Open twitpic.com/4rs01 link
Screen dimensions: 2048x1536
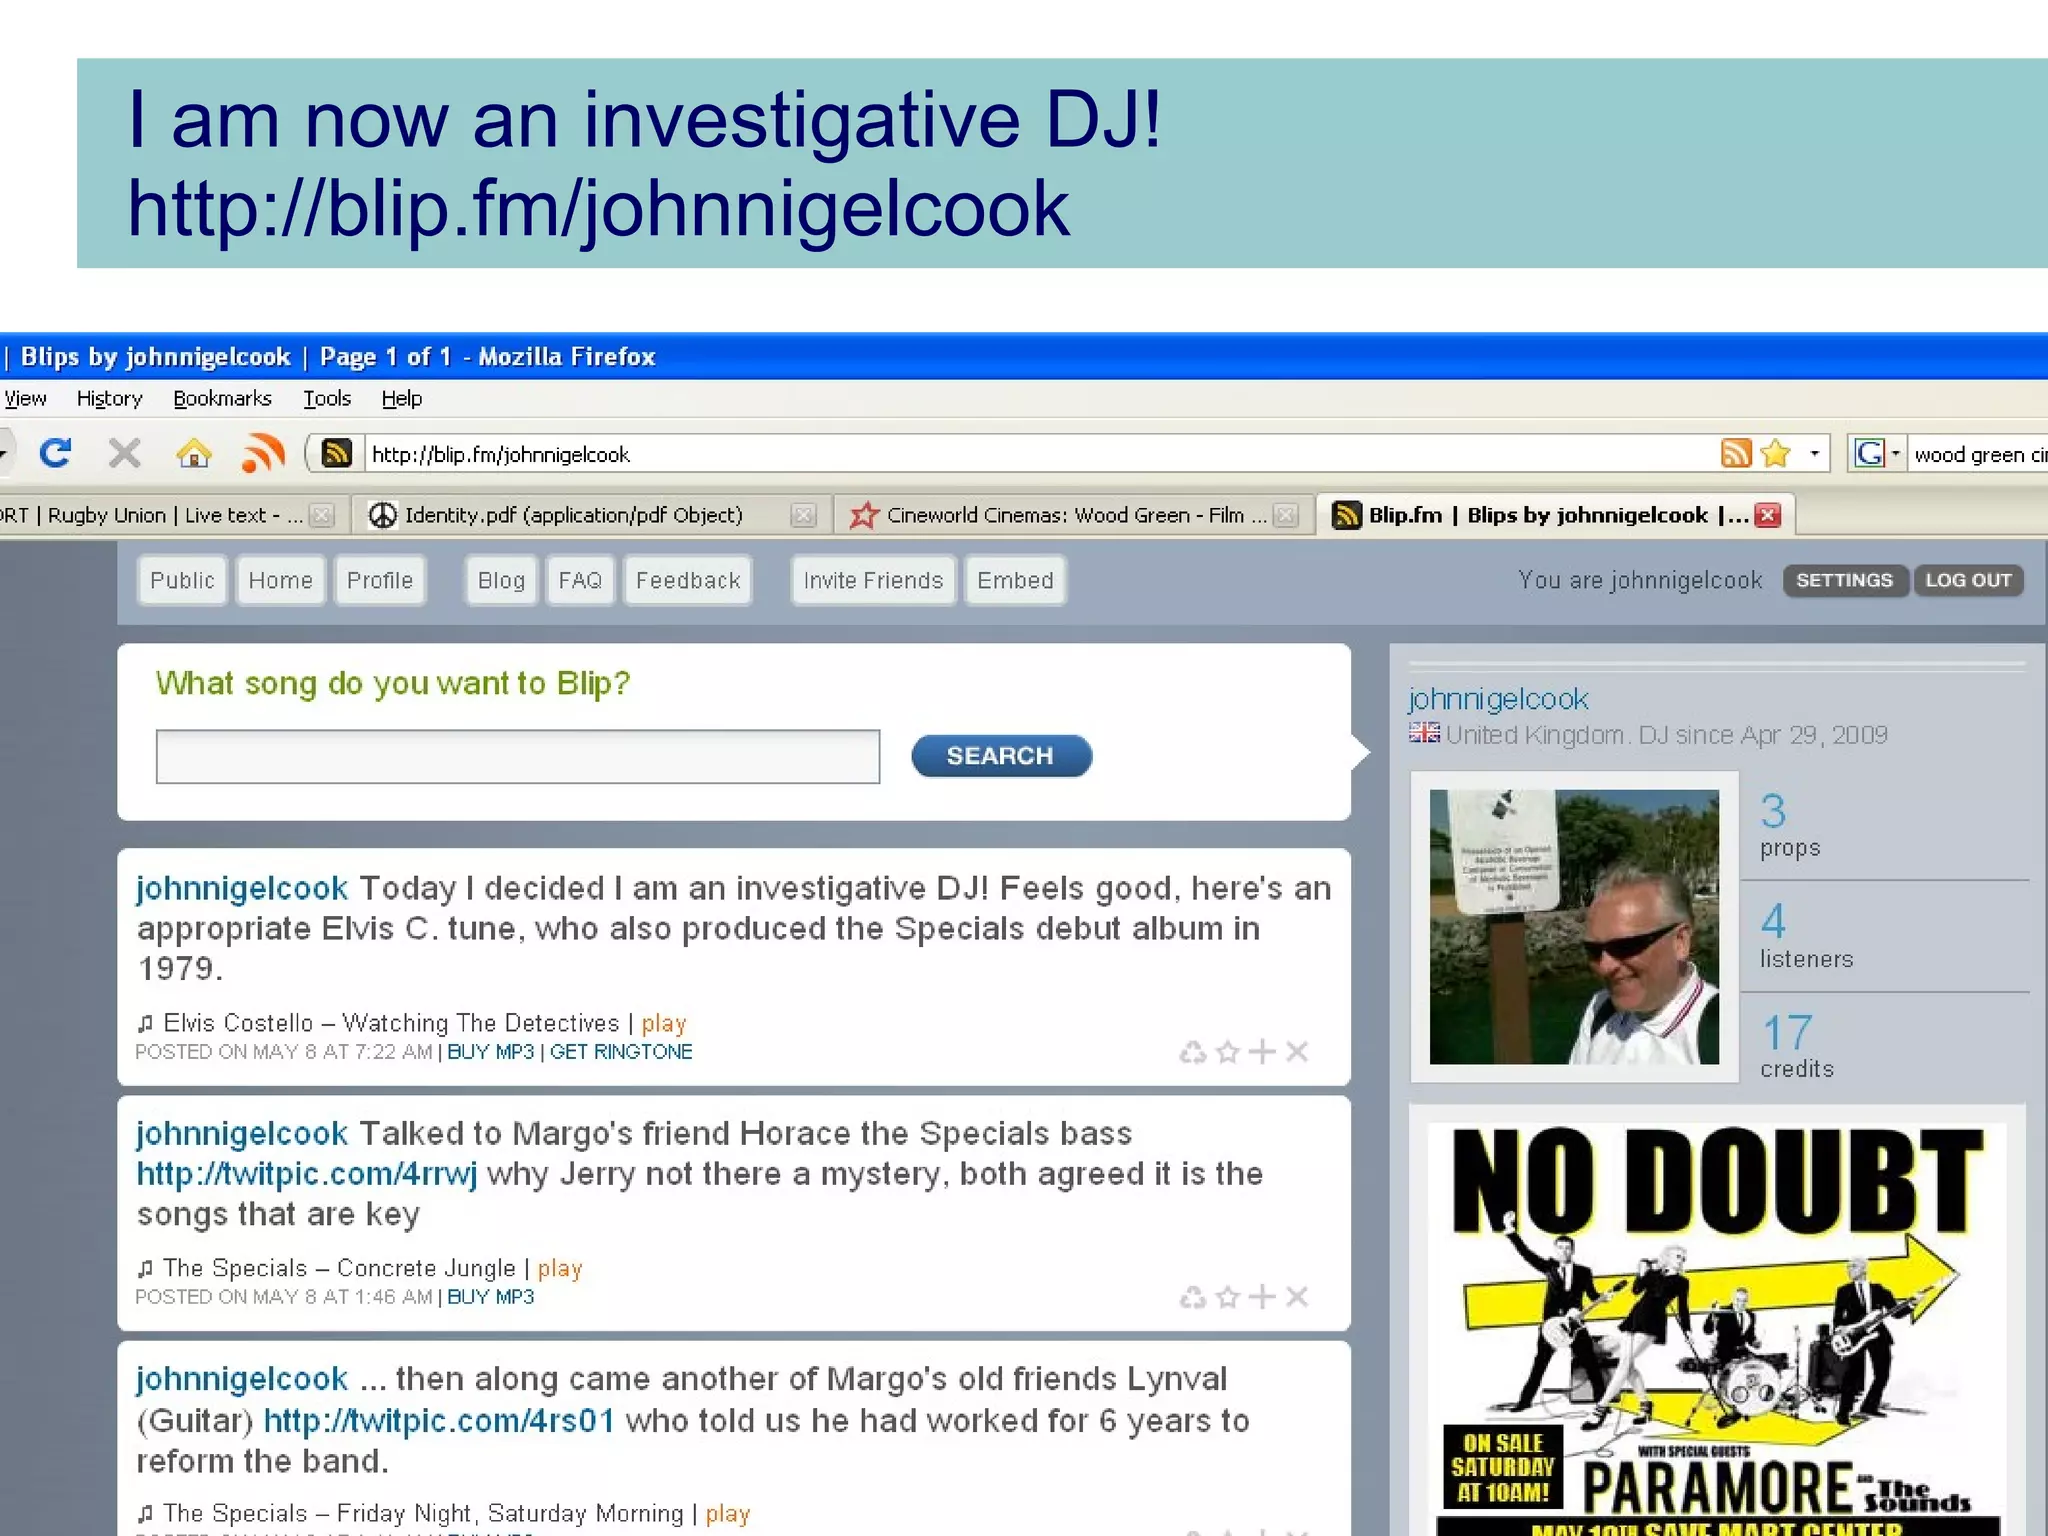pos(439,1421)
